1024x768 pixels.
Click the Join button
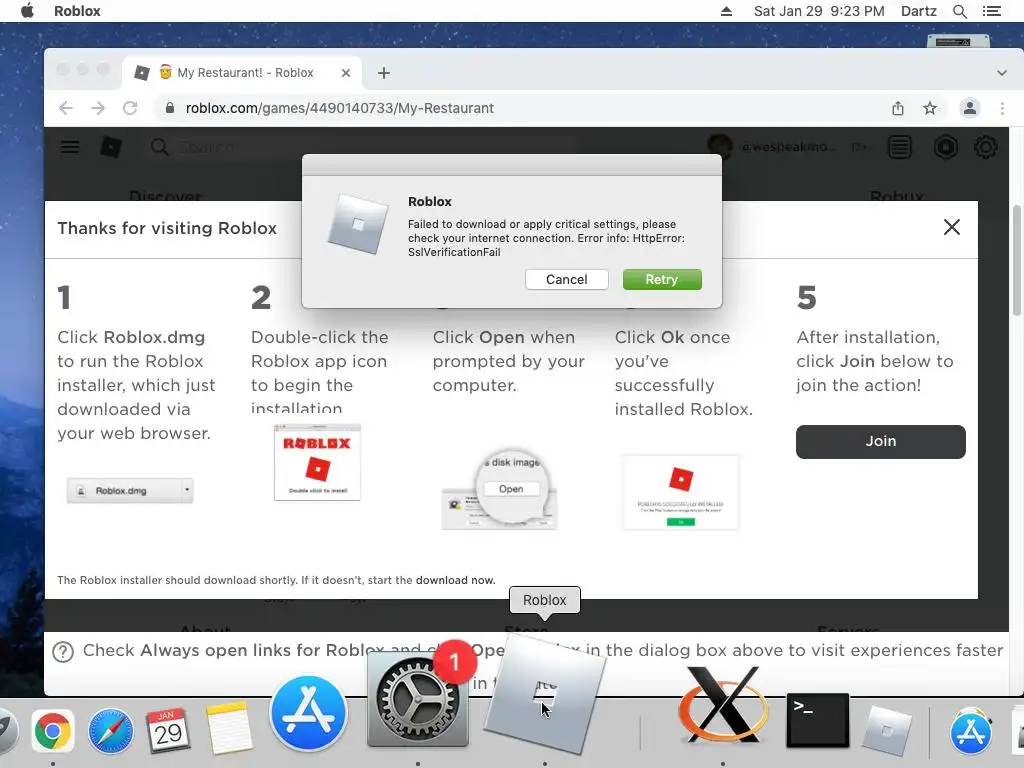click(880, 441)
